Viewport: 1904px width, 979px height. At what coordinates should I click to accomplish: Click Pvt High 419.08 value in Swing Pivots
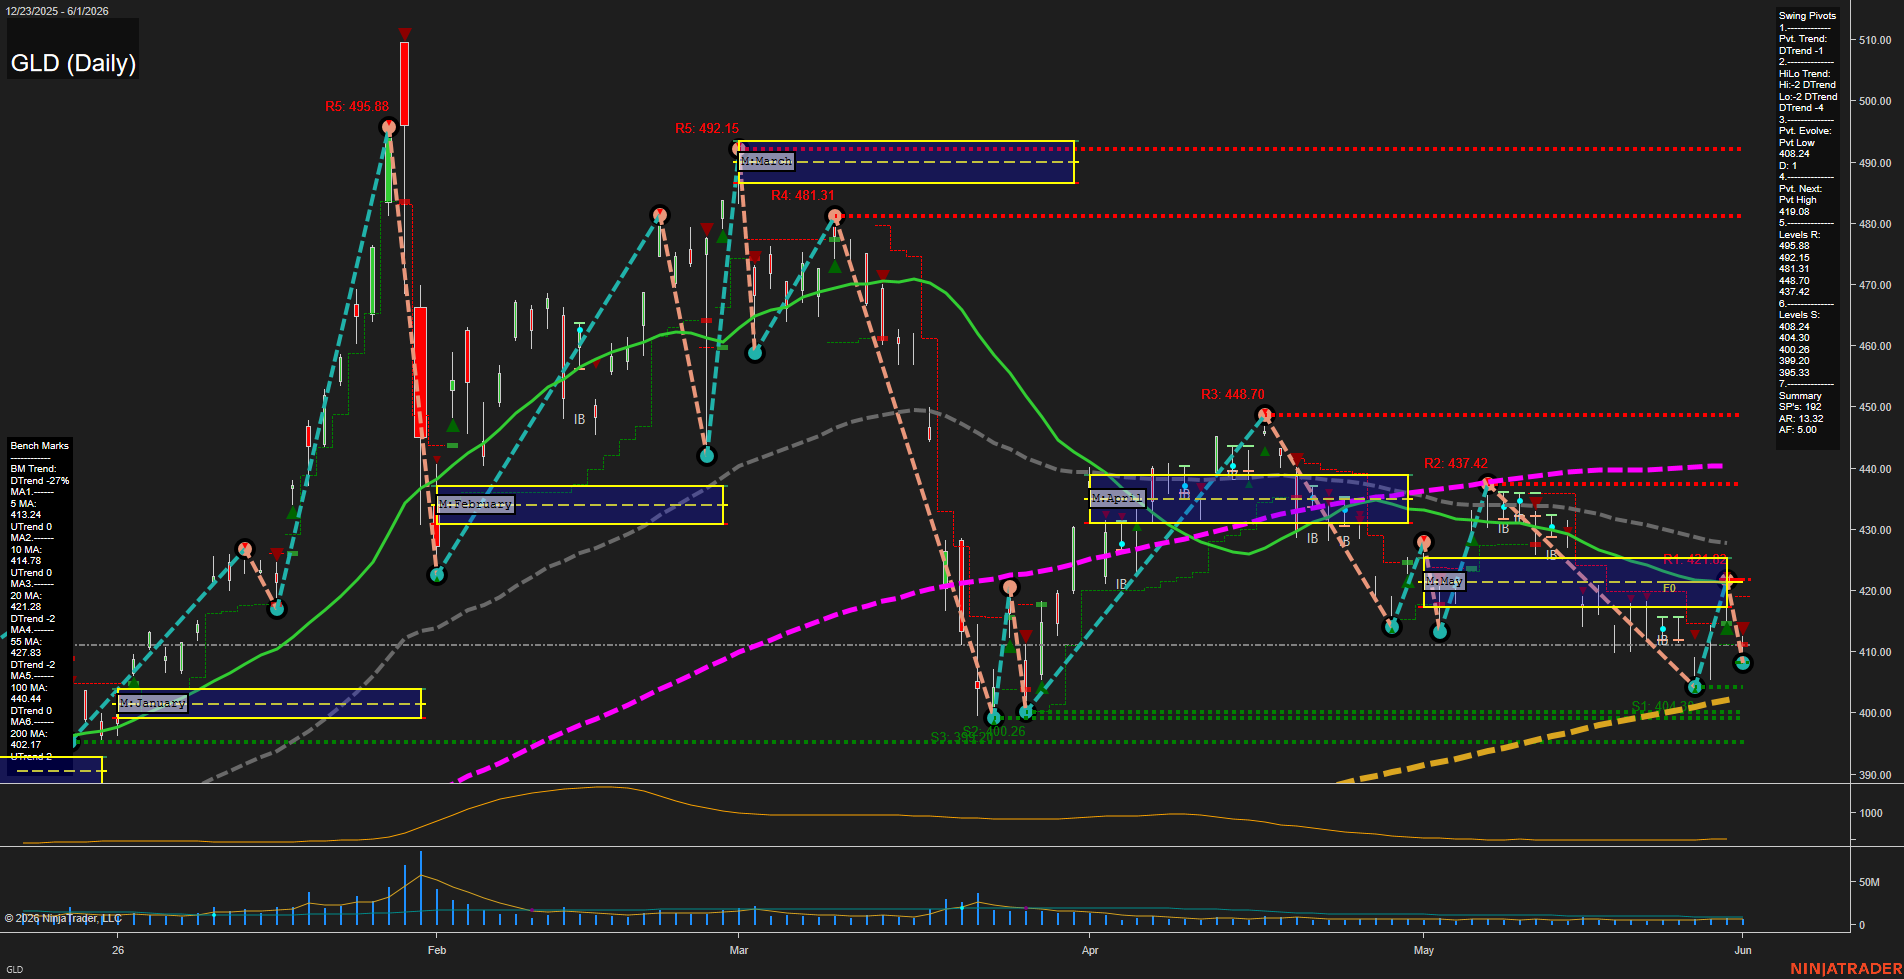coord(1798,206)
